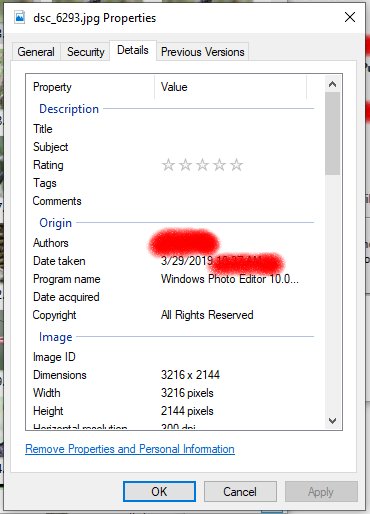This screenshot has width=370, height=514.
Task: Click Remove Properties and Personal Information link
Action: click(130, 449)
